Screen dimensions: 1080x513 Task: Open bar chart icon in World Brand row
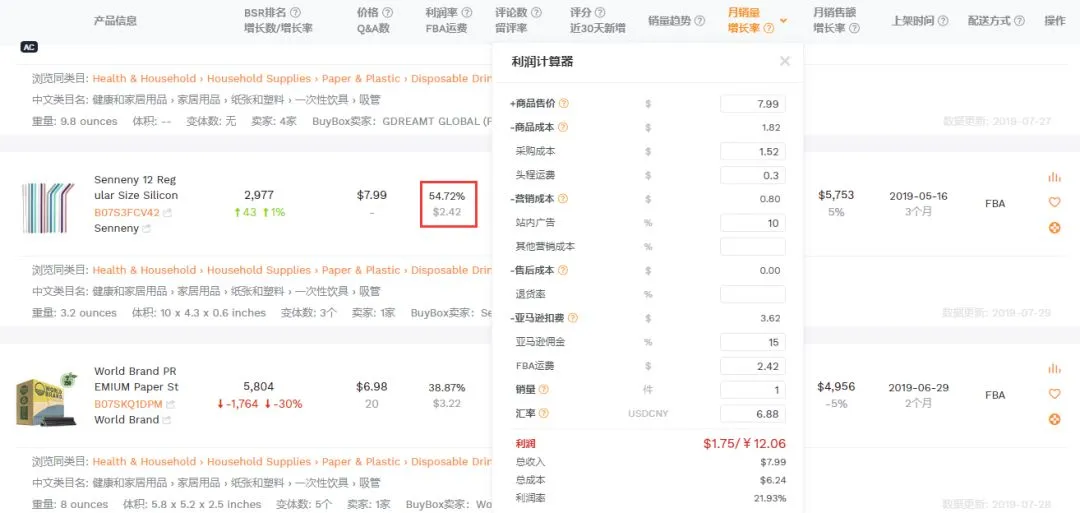(x=1054, y=369)
